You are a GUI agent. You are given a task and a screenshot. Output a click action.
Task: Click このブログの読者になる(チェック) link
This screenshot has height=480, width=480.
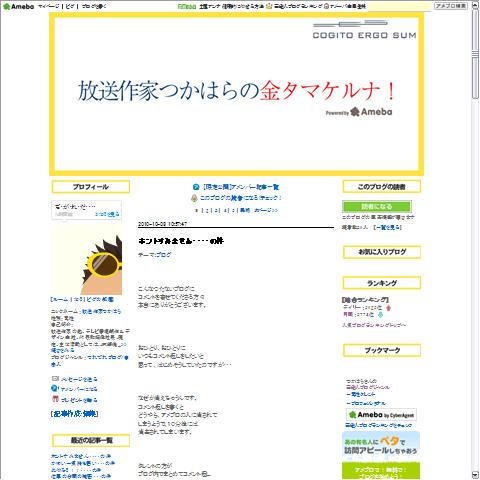241,198
